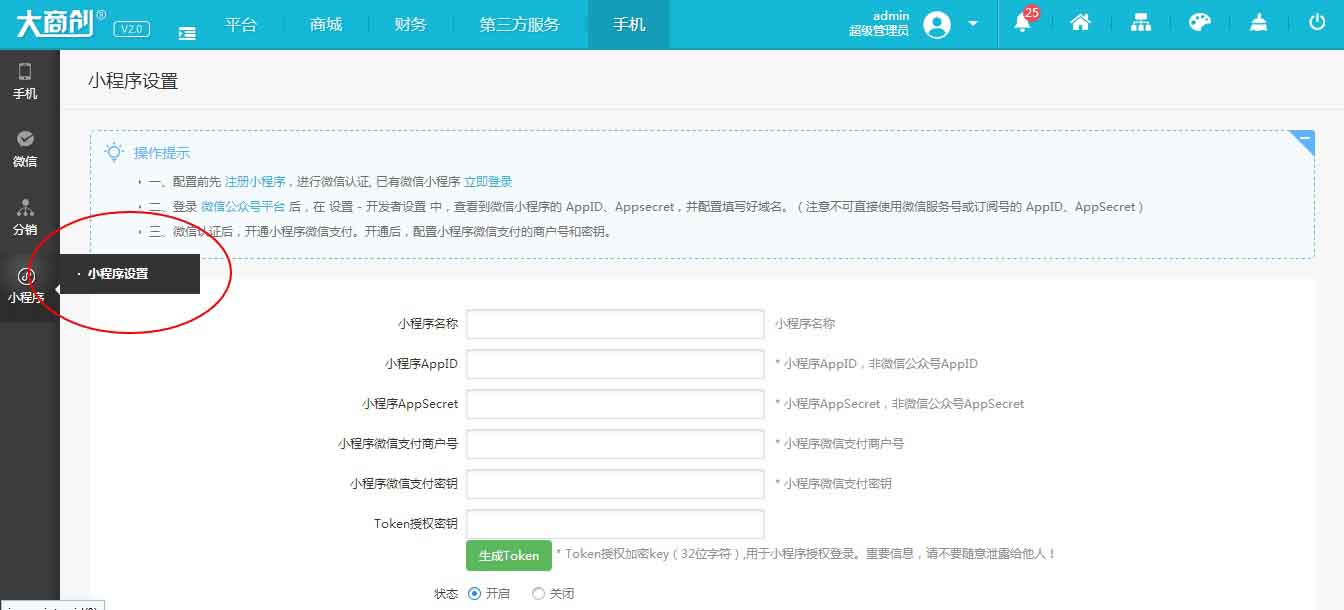This screenshot has width=1344, height=610.
Task: Open 微信 in left sidebar
Action: [25, 149]
